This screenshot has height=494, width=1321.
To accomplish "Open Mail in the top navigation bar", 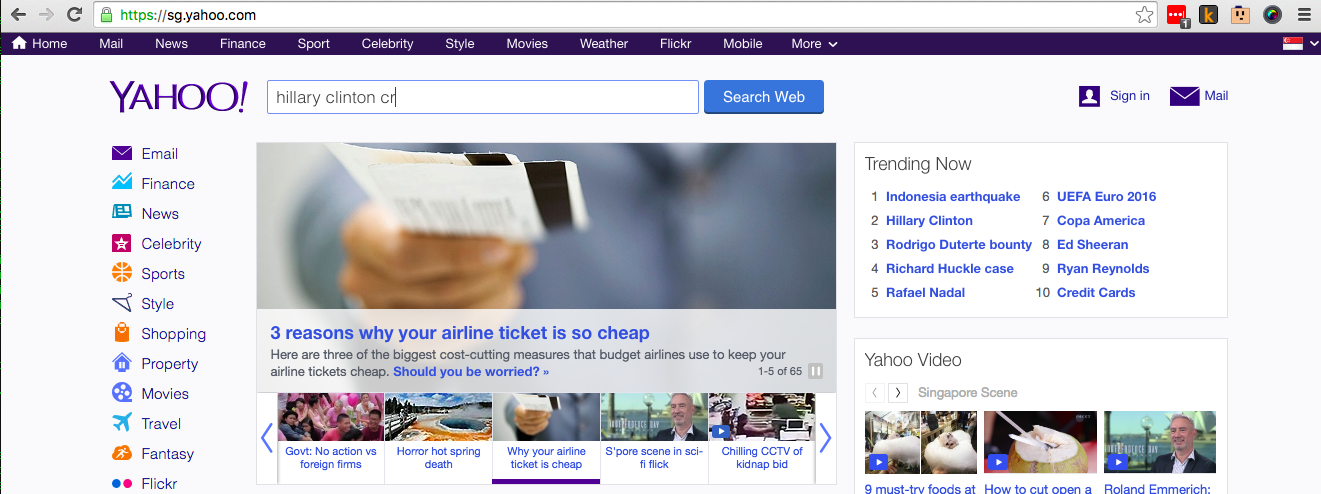I will click(111, 44).
